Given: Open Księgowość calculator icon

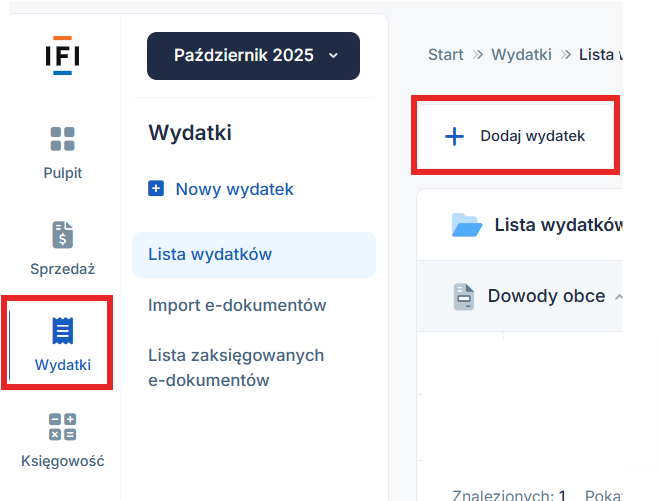Looking at the screenshot, I should 62,427.
